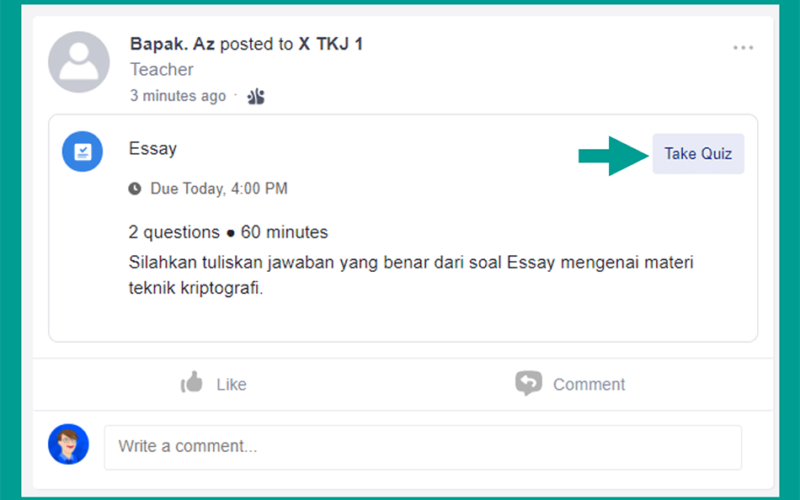This screenshot has width=800, height=500.
Task: Open the three-dot post options menu
Action: 743,47
